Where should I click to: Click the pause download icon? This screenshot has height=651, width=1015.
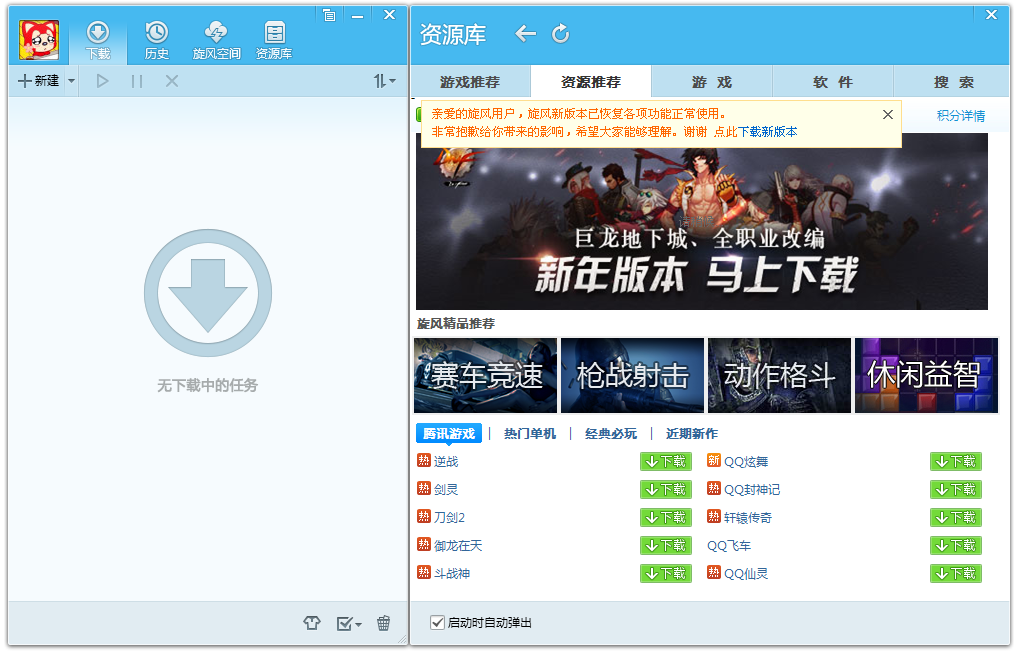(137, 81)
